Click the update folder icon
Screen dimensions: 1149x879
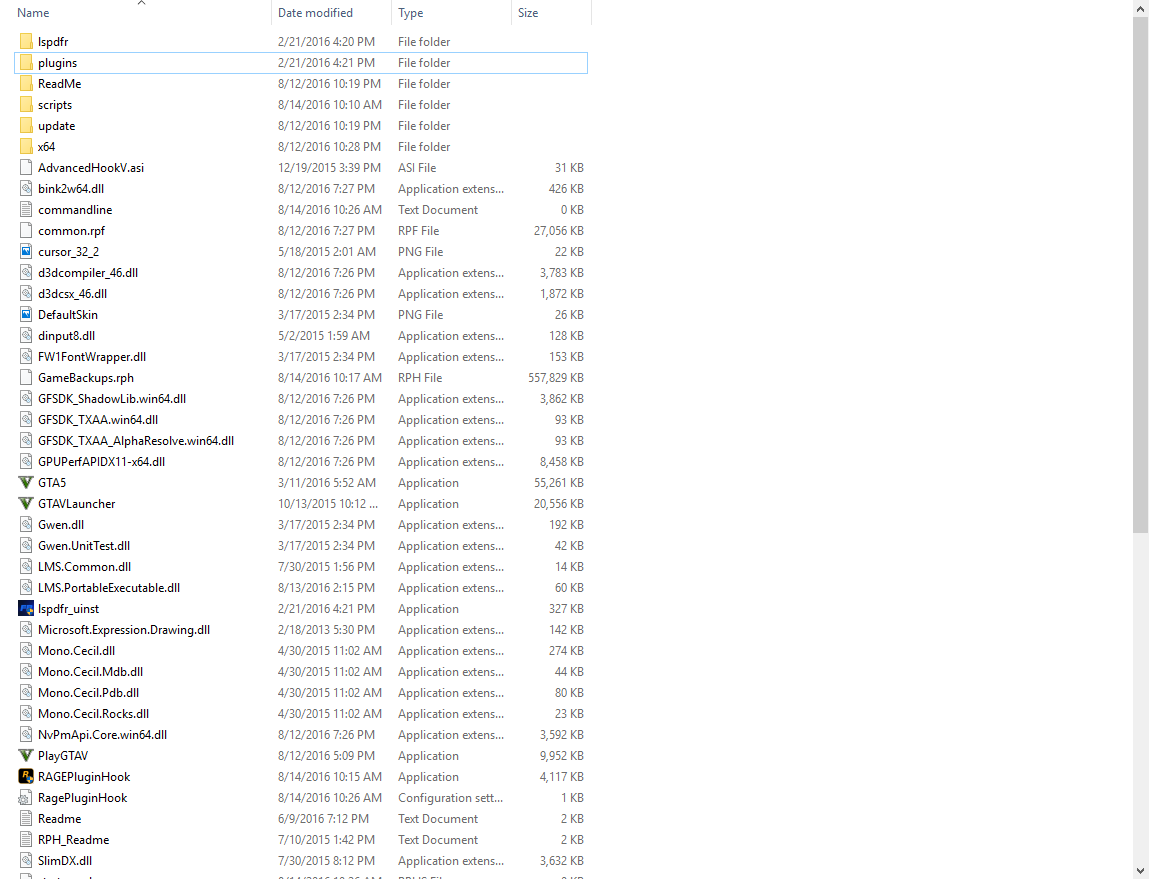point(26,126)
